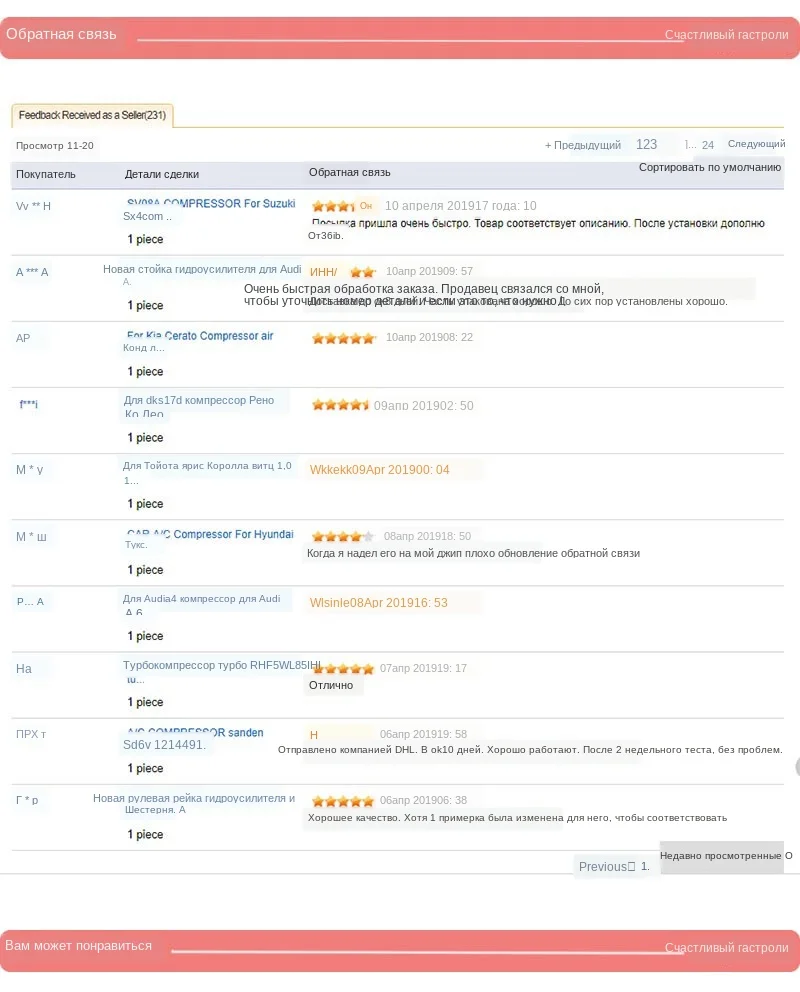This screenshot has width=800, height=992.
Task: Open the "Сортировать по умолчанию" sort dropdown
Action: click(x=710, y=167)
